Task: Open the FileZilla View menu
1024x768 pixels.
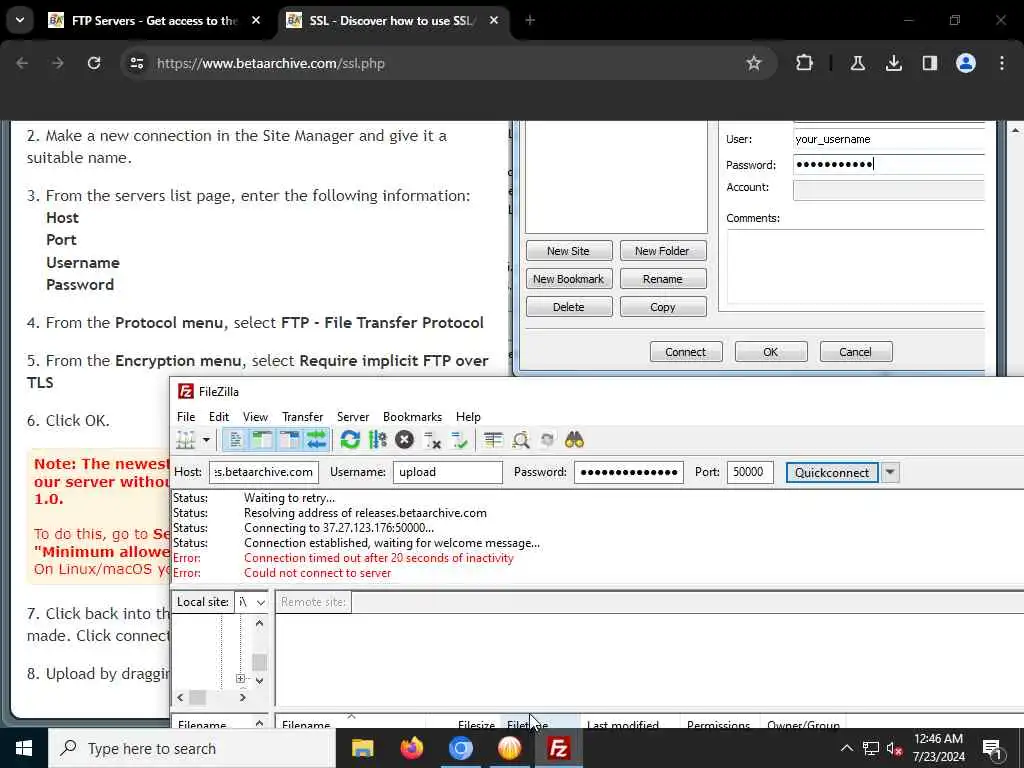Action: [x=255, y=417]
